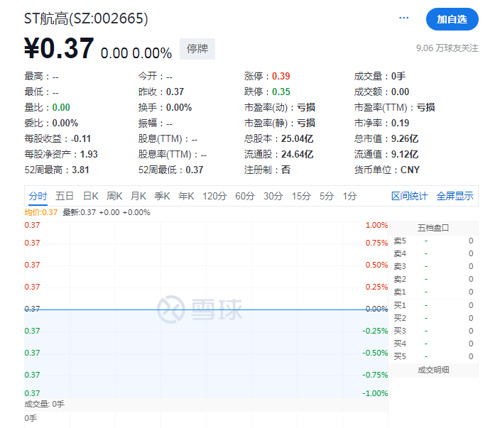
Task: Click the 注册制 否 value
Action: 286,170
